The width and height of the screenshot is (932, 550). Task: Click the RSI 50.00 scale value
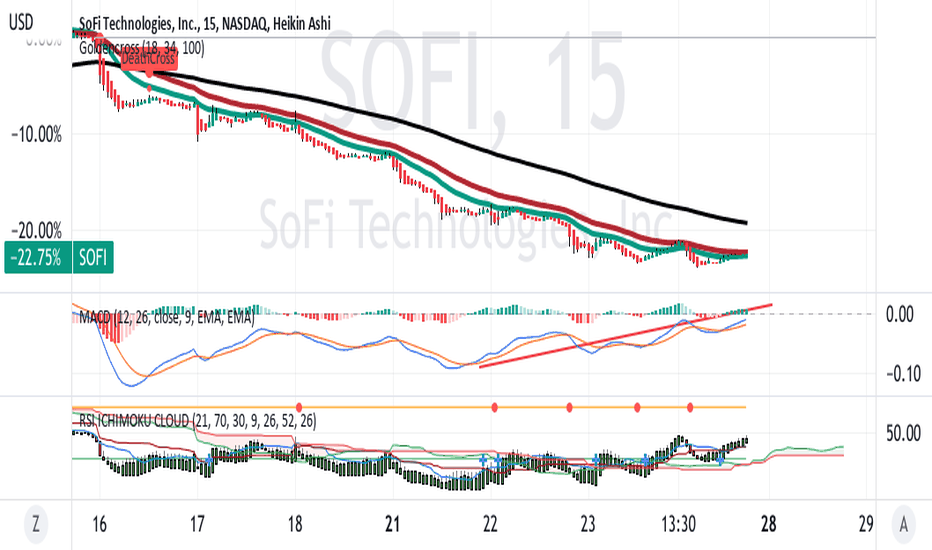[903, 433]
